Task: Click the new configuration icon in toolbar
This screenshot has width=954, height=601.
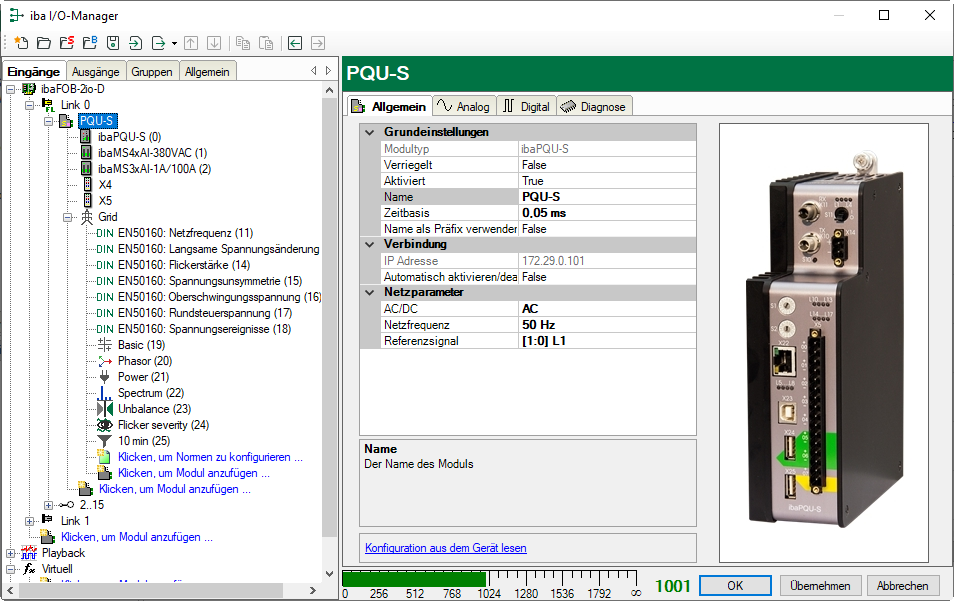Action: (21, 43)
